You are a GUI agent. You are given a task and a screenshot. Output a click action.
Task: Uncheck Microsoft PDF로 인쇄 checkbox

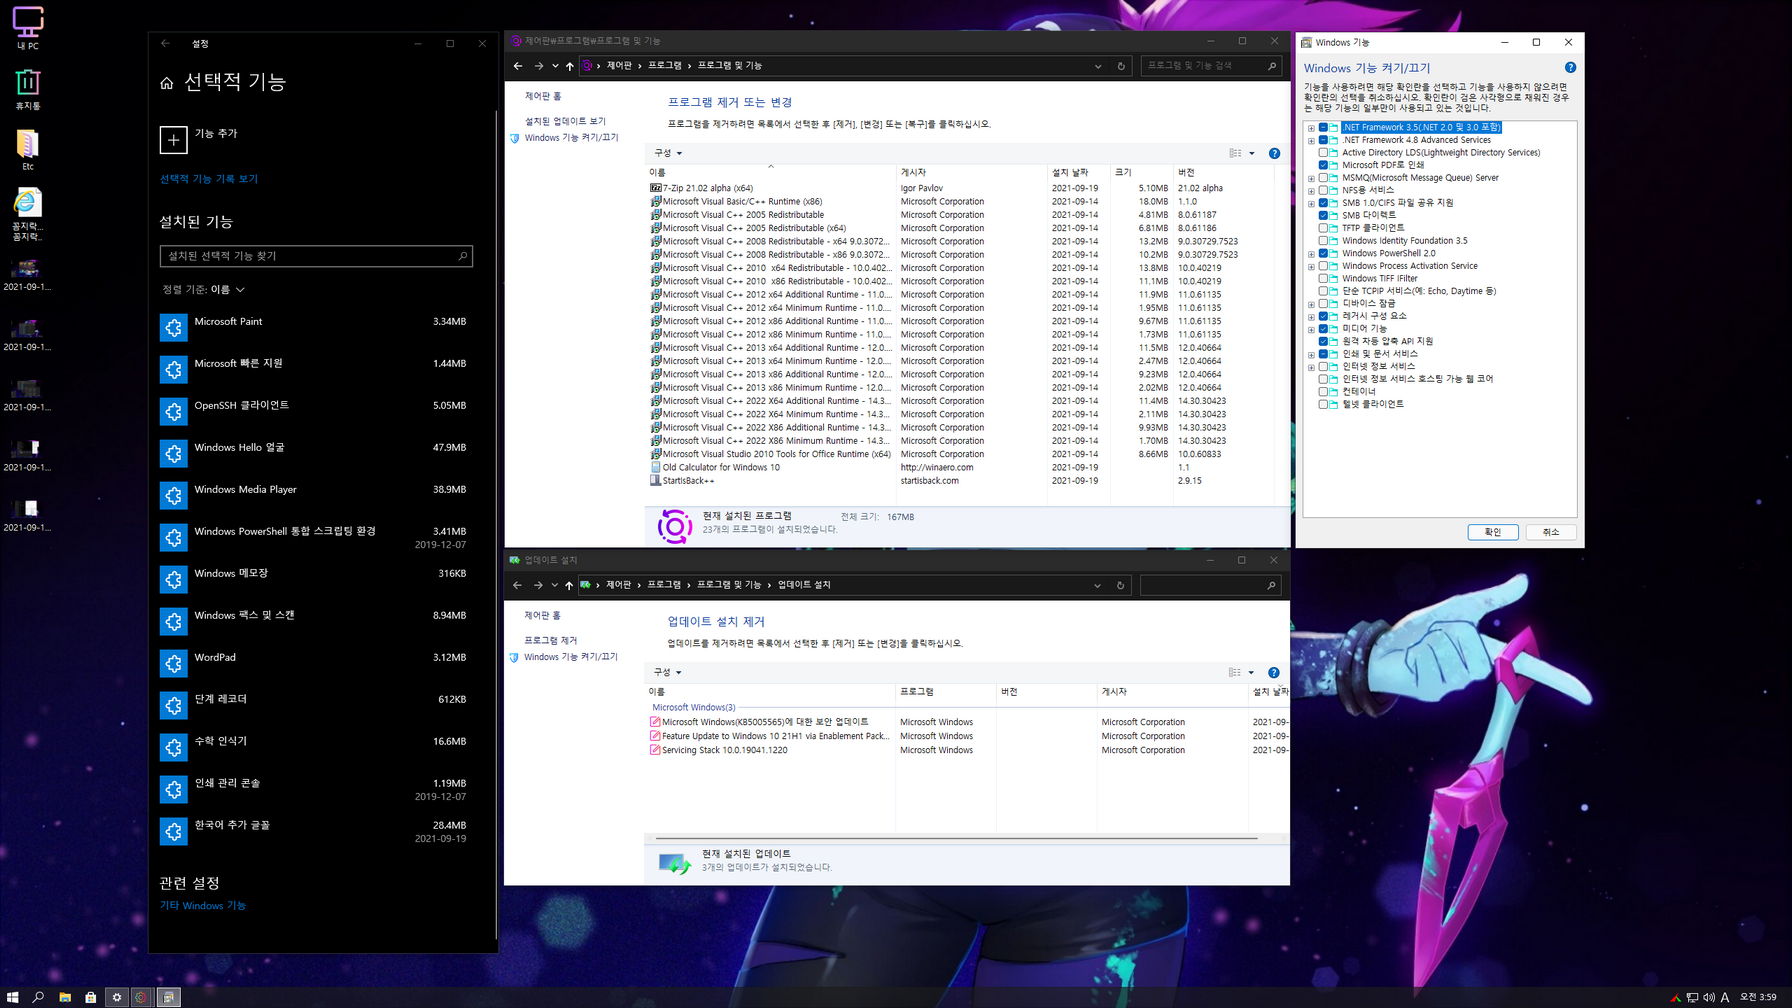(x=1323, y=165)
